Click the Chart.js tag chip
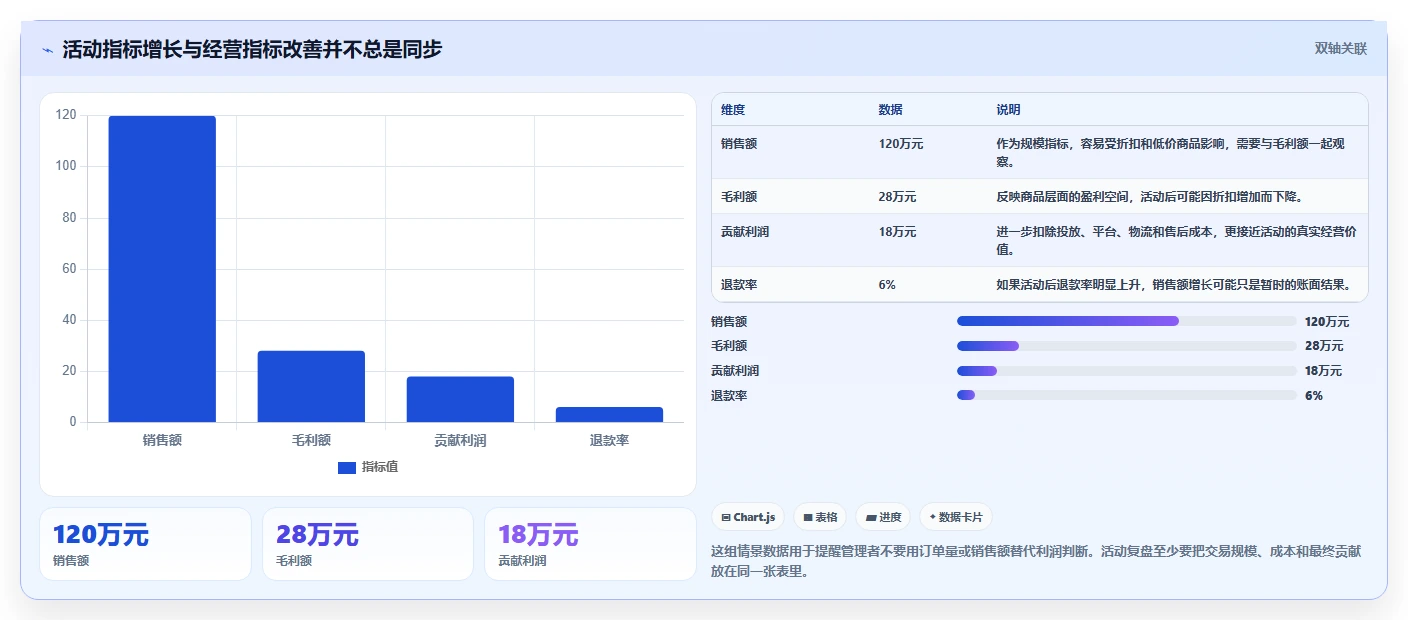This screenshot has height=620, width=1408. [x=748, y=517]
